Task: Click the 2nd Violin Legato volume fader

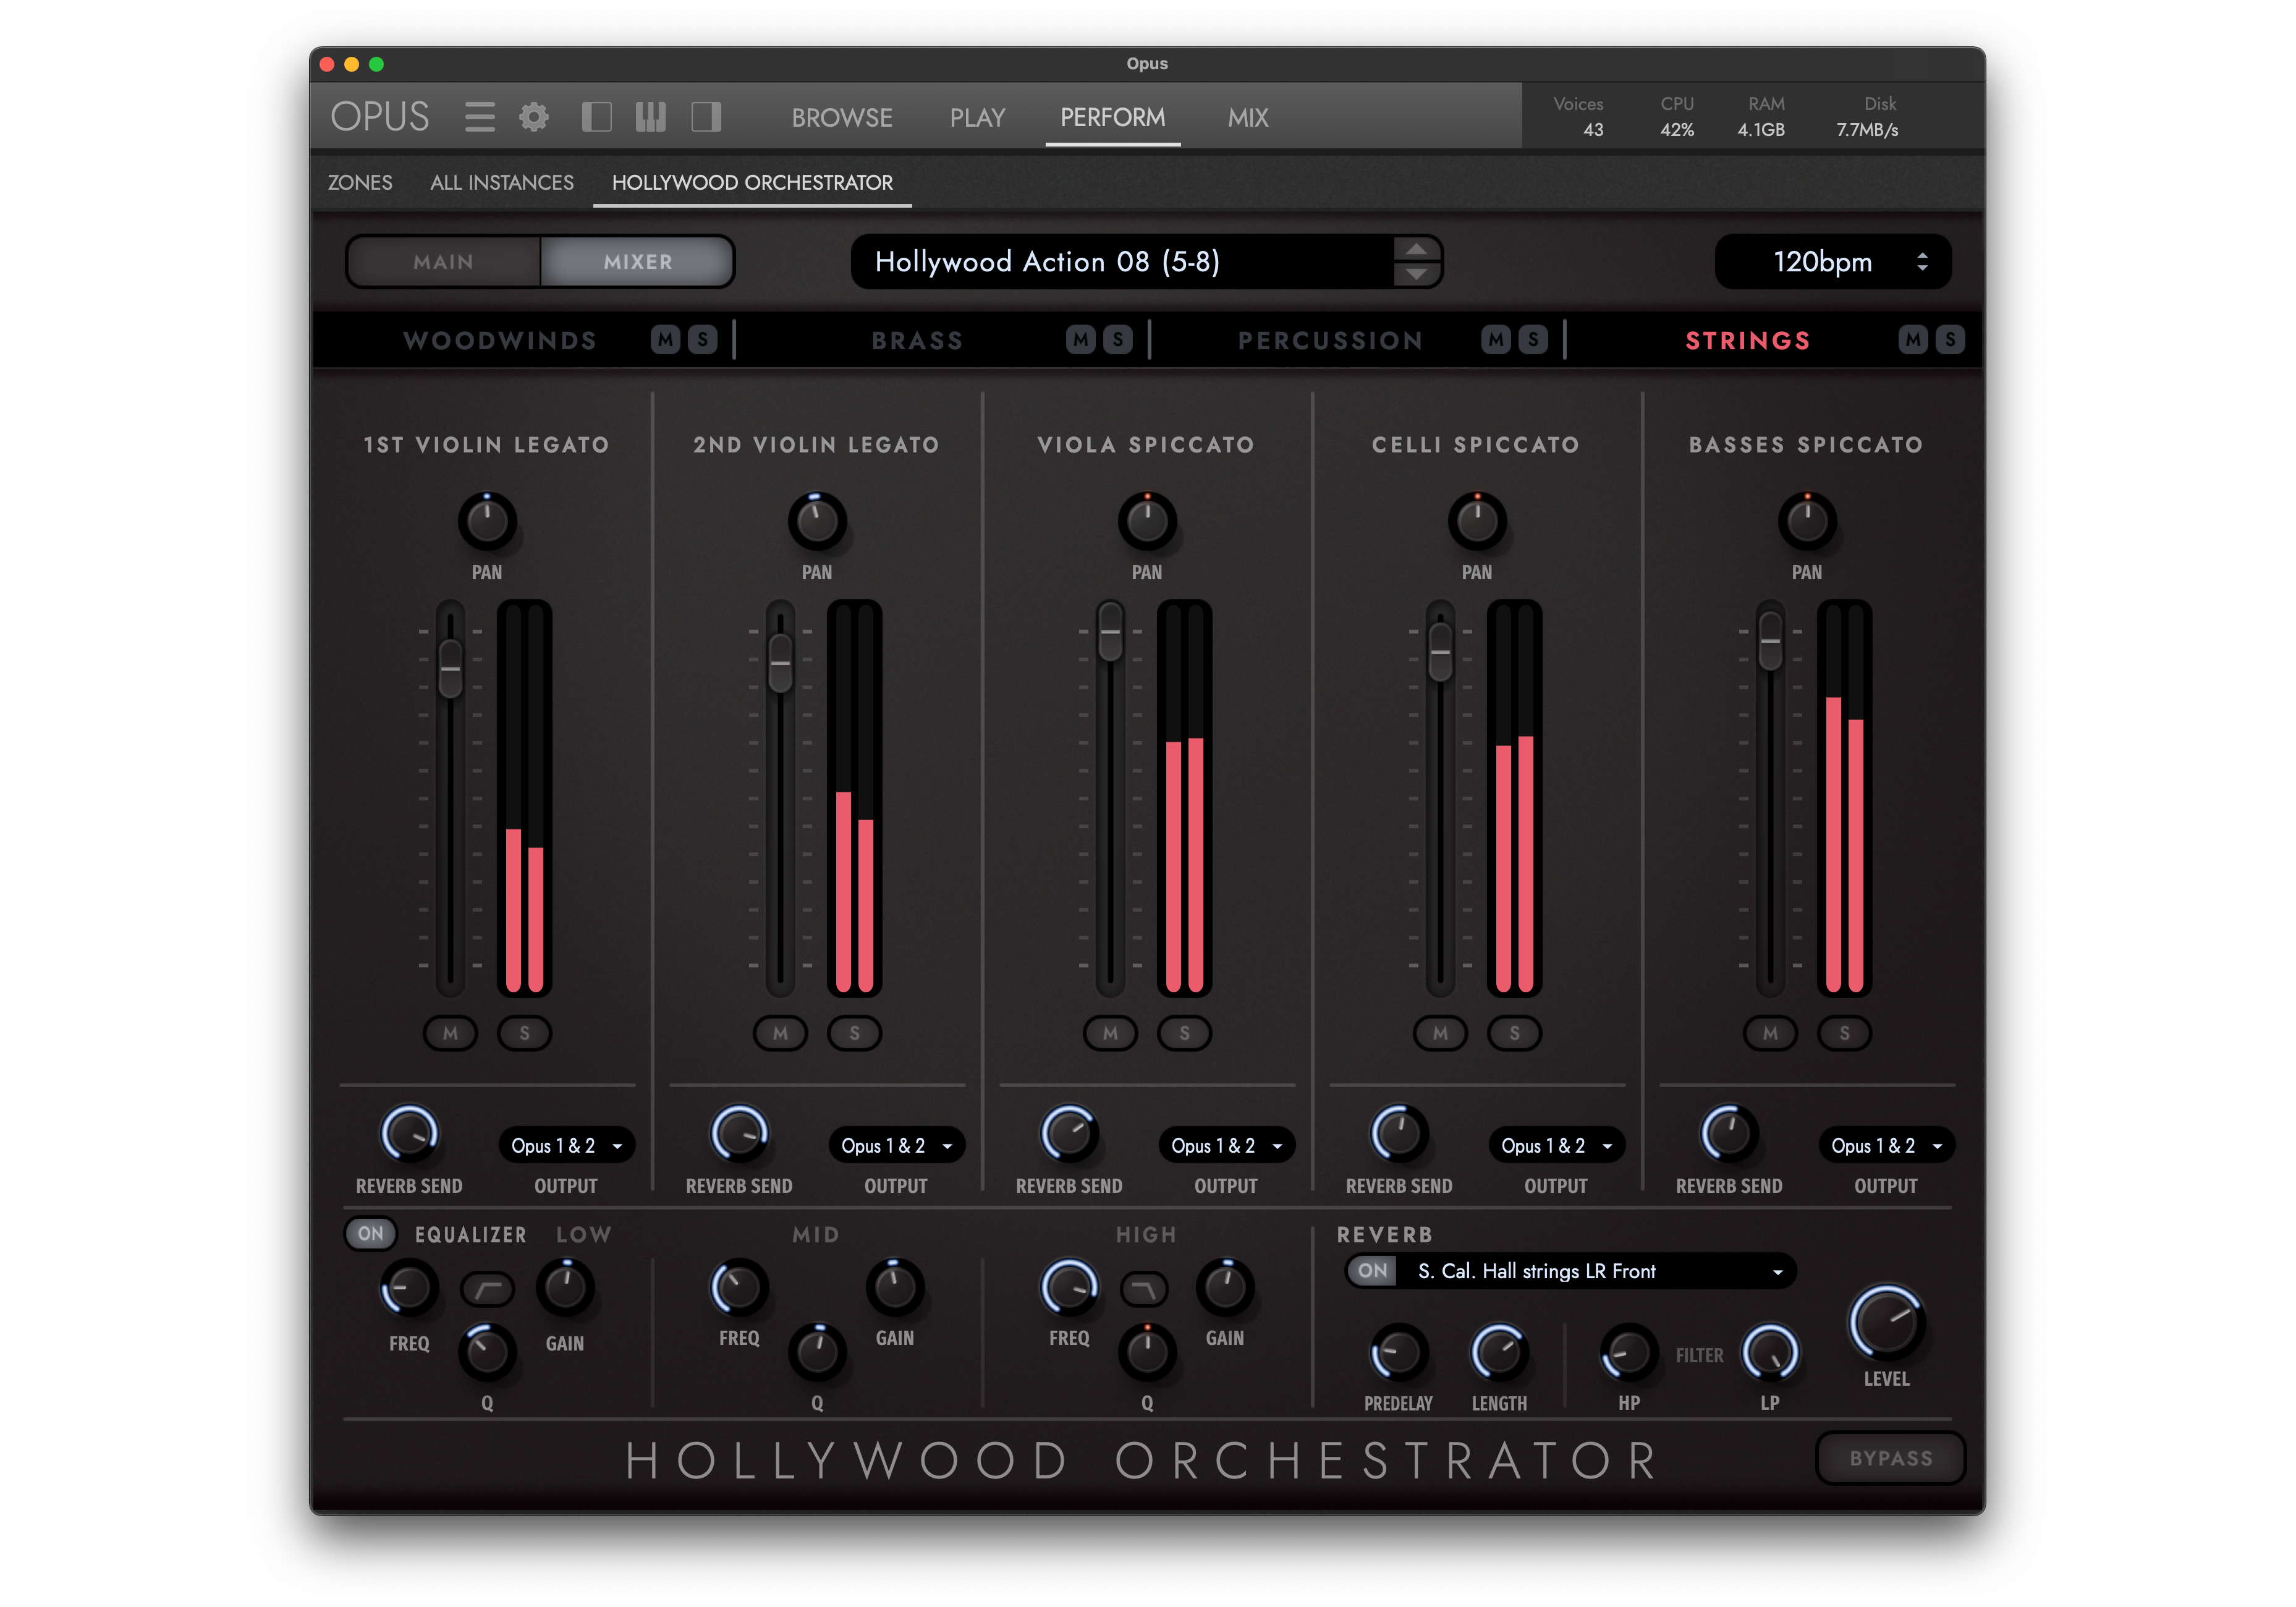Action: tap(781, 662)
